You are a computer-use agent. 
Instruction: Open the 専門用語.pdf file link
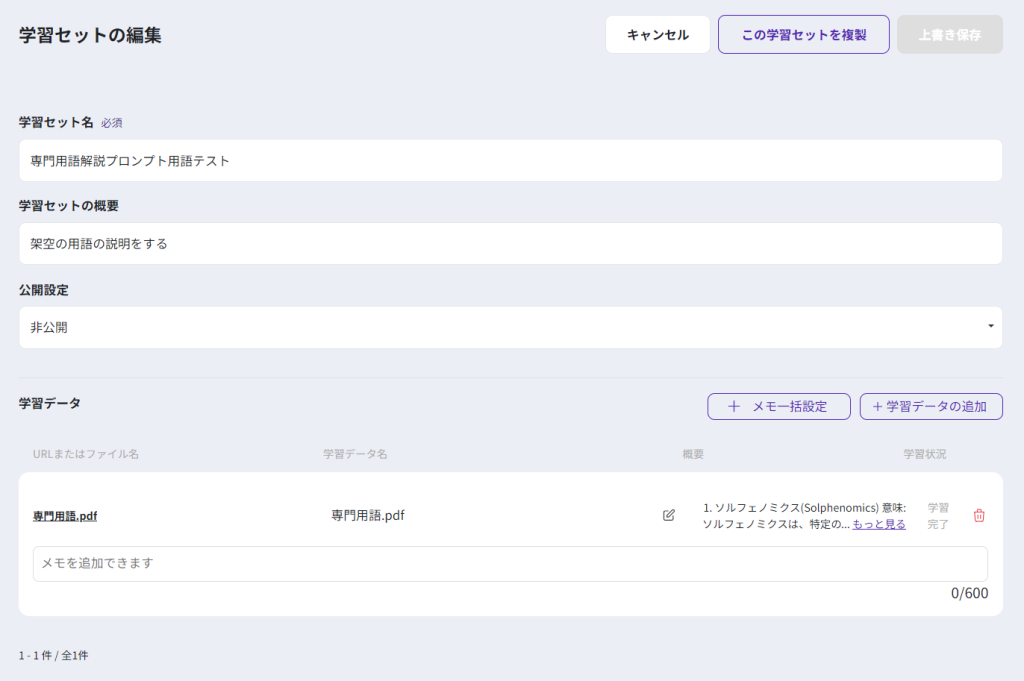pyautogui.click(x=65, y=516)
